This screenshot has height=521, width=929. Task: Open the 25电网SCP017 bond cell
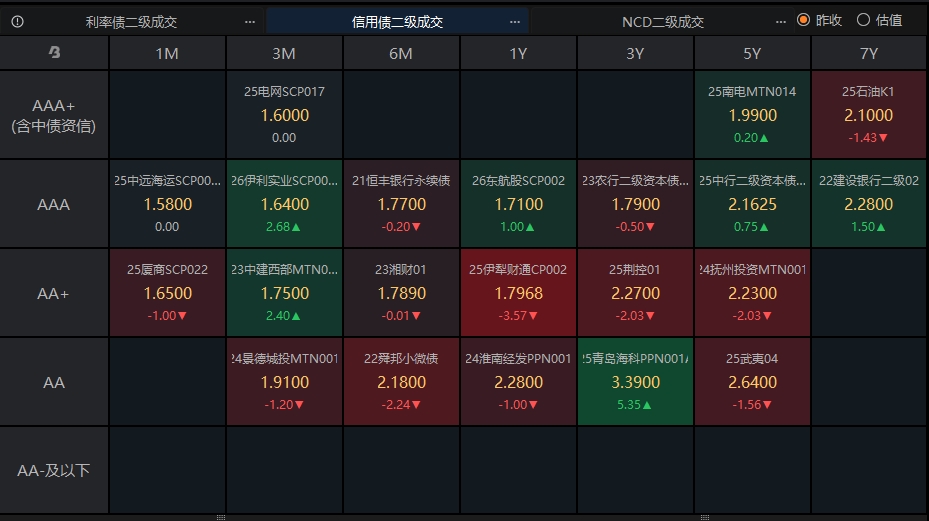tap(284, 115)
